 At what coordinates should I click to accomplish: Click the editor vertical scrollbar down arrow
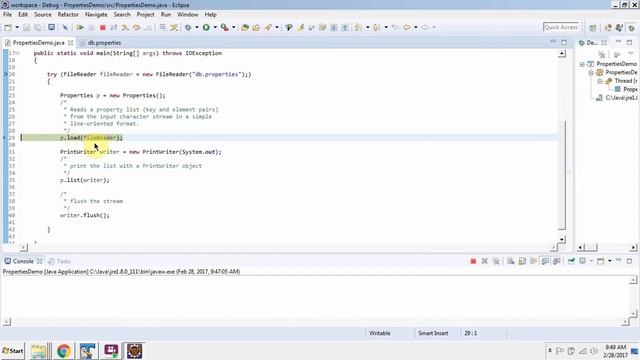click(x=562, y=239)
